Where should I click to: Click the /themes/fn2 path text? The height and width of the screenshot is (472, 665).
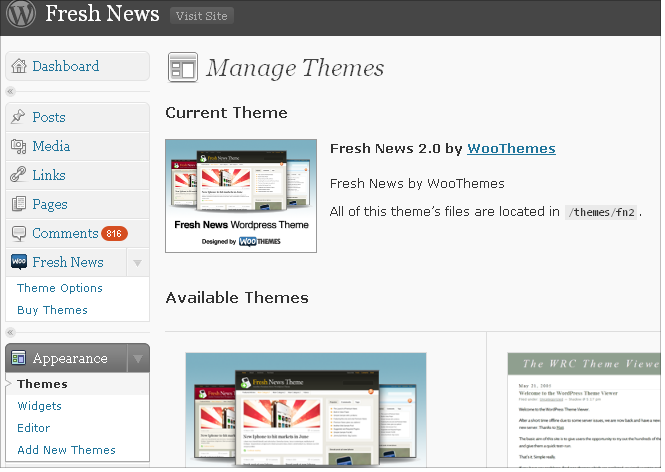[601, 212]
